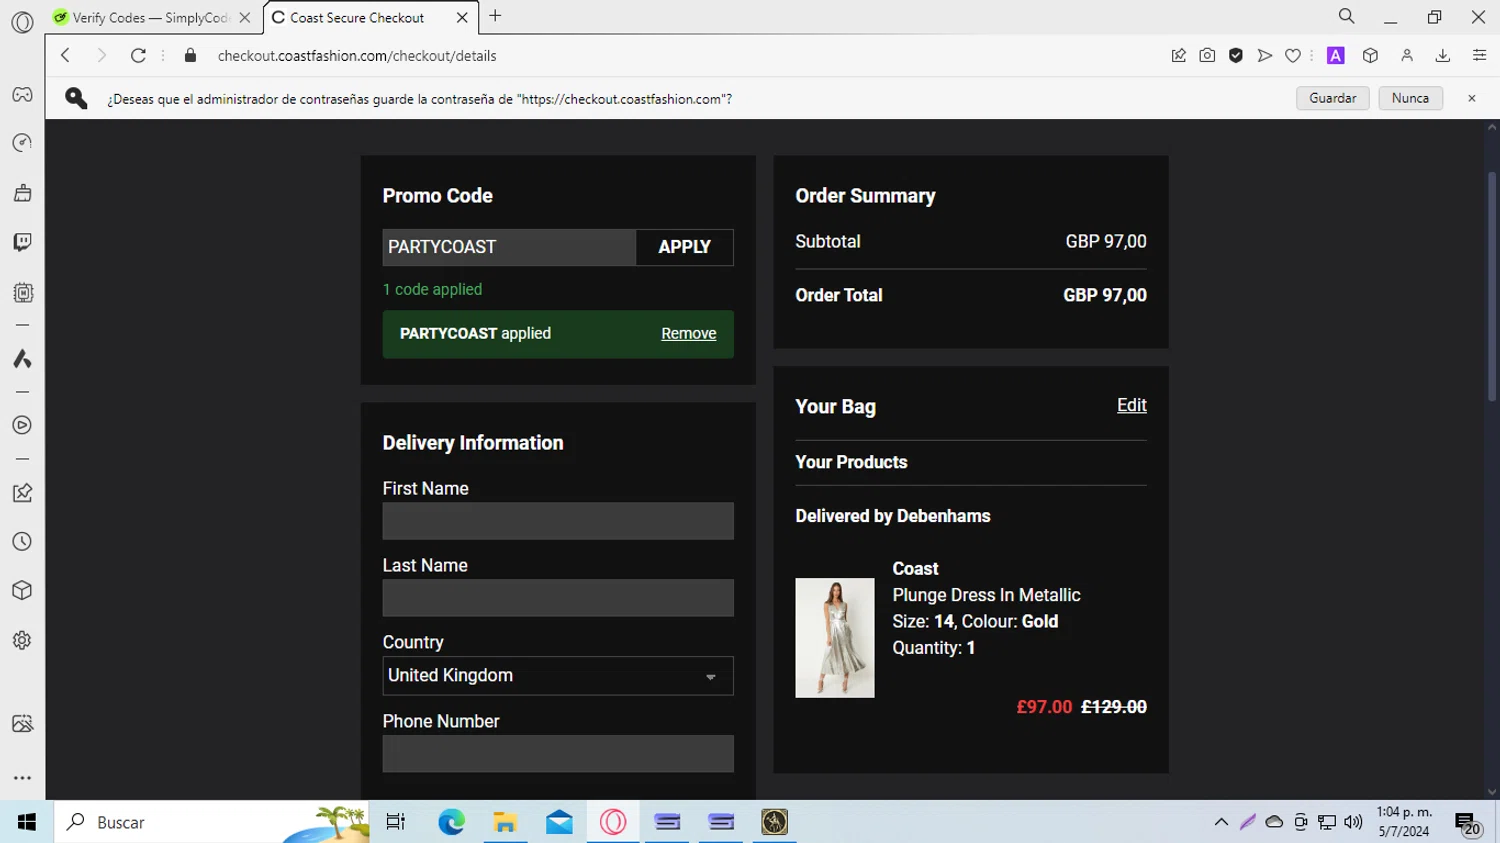Open the Opera main menu logo
1500x843 pixels.
(x=22, y=22)
